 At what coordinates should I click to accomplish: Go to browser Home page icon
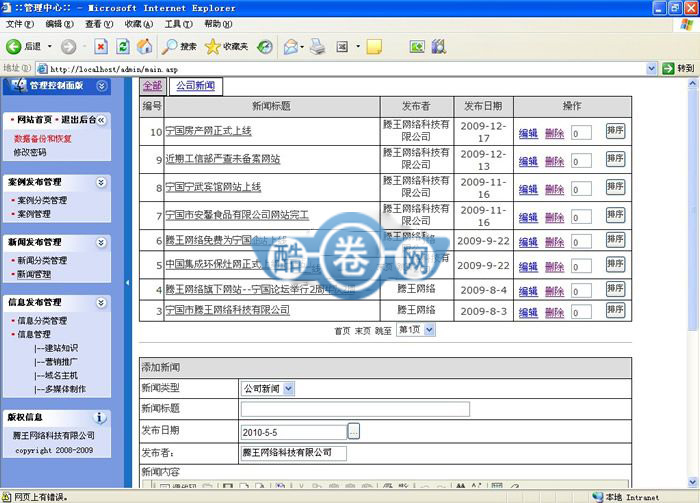coord(144,46)
